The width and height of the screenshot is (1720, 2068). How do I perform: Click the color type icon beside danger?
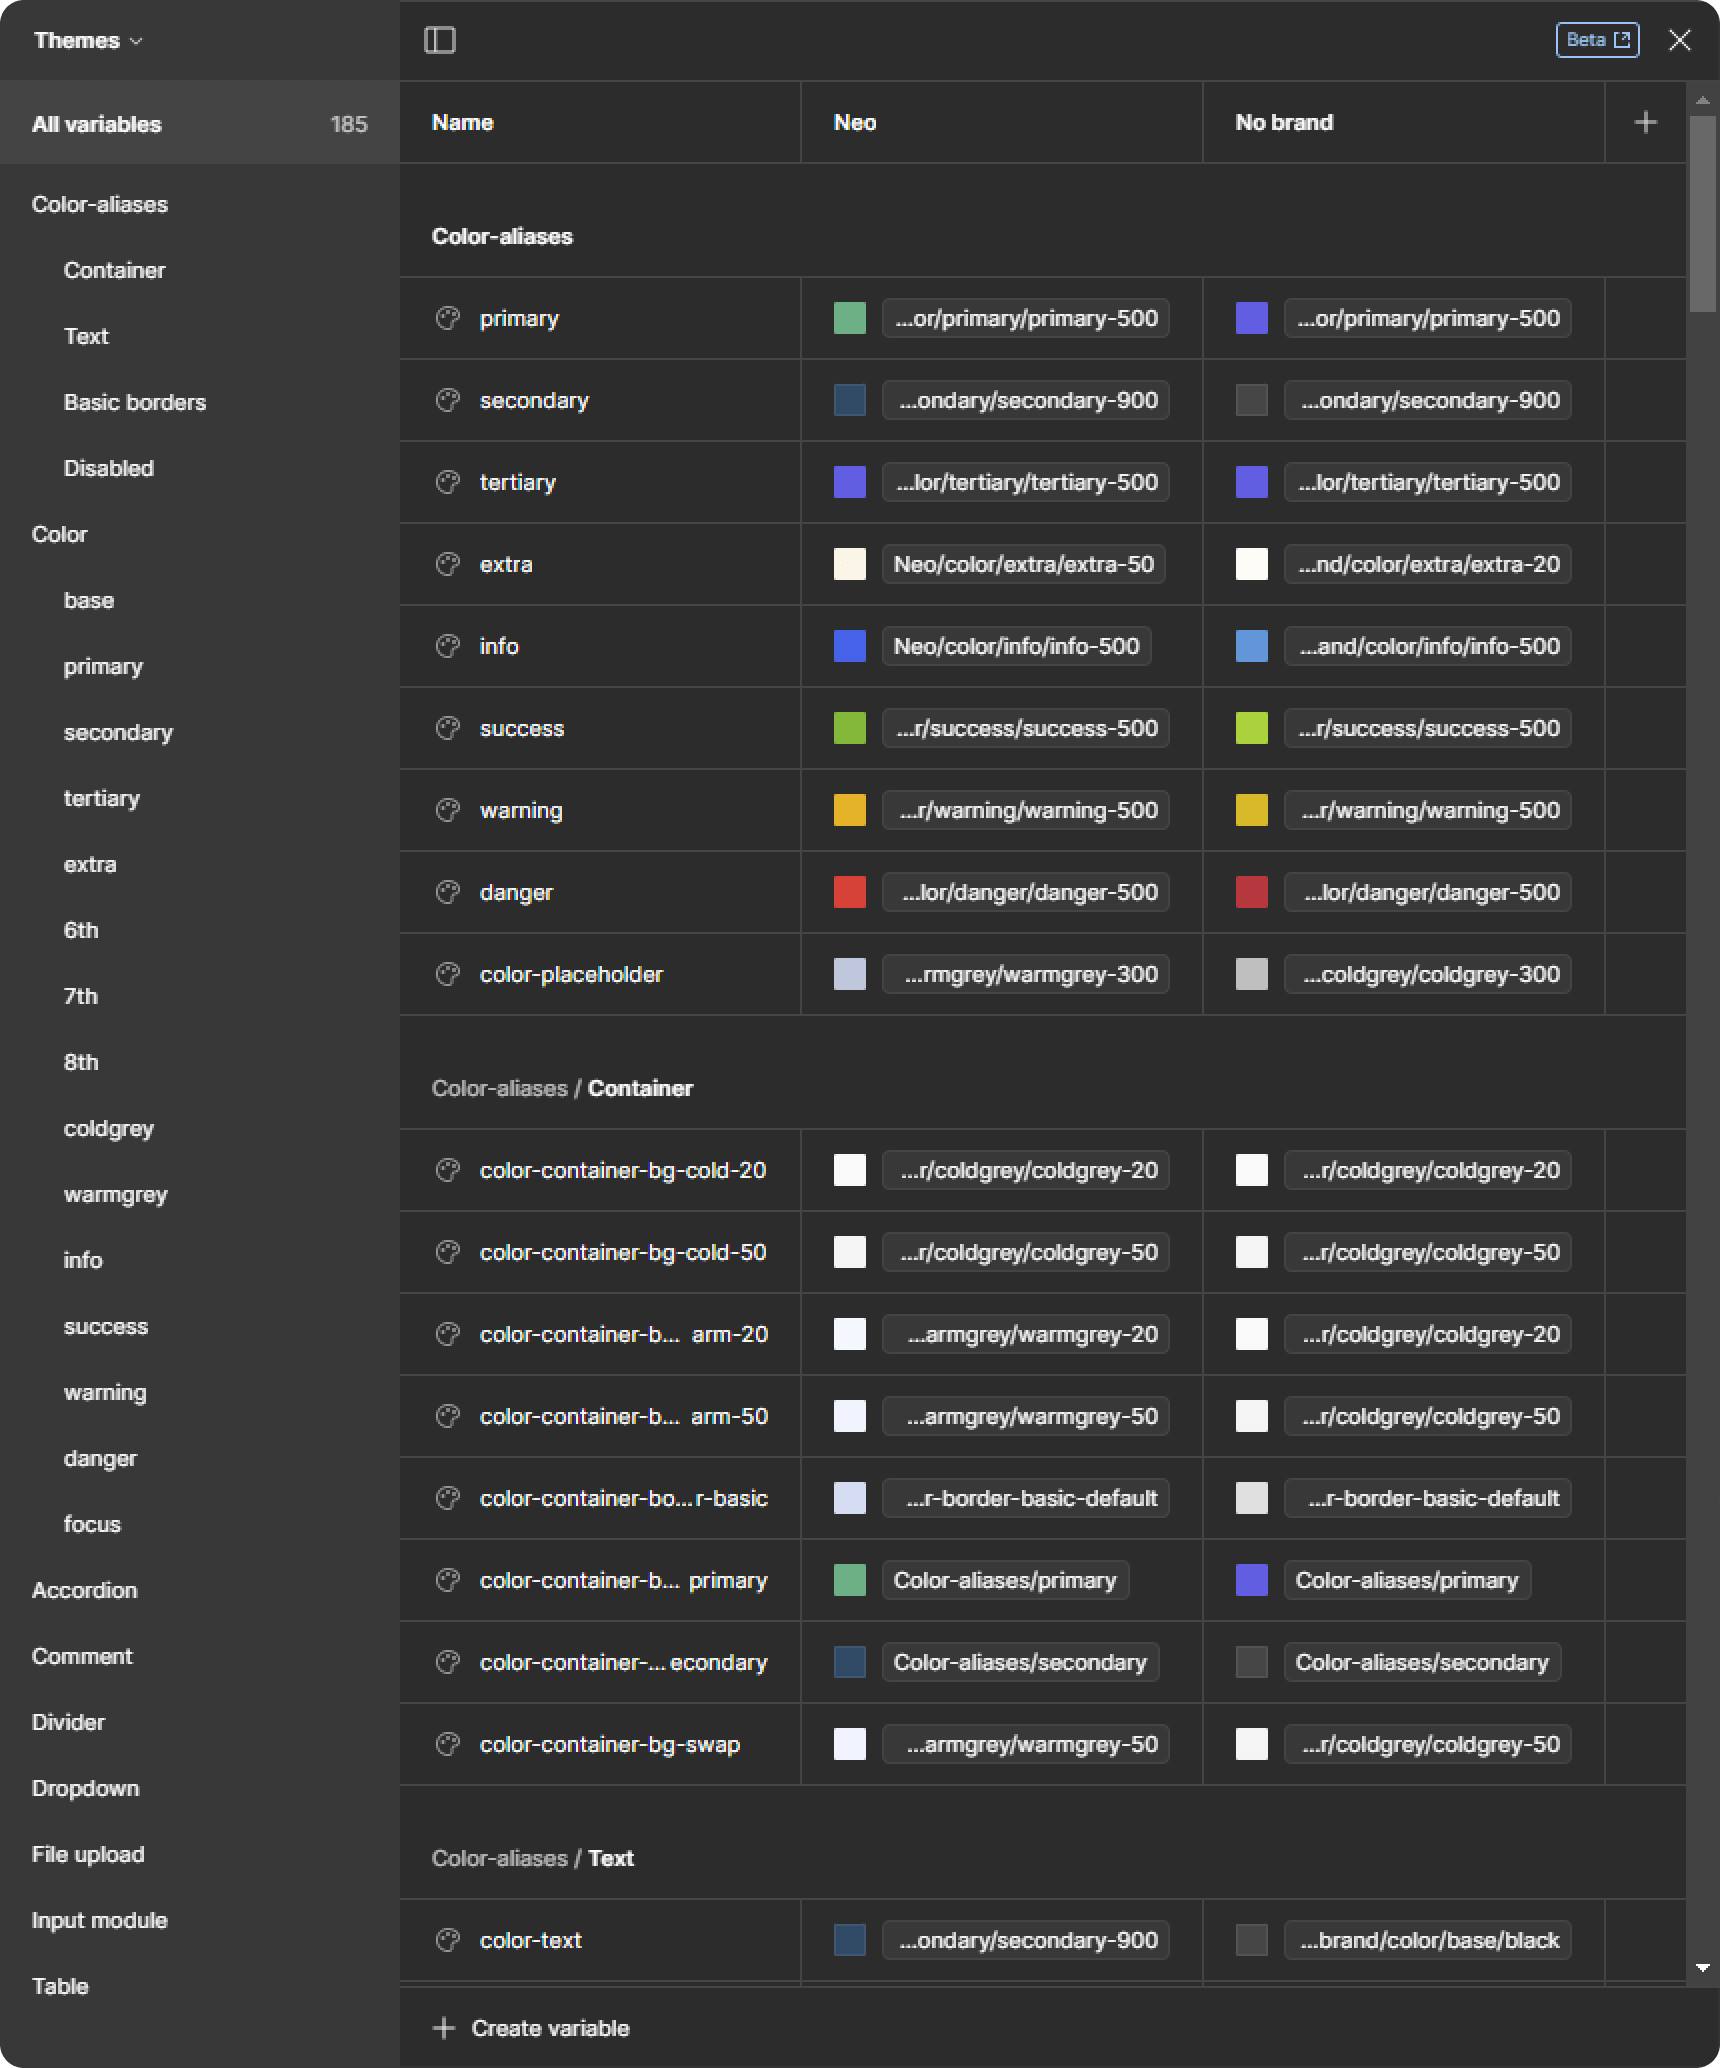(x=448, y=892)
